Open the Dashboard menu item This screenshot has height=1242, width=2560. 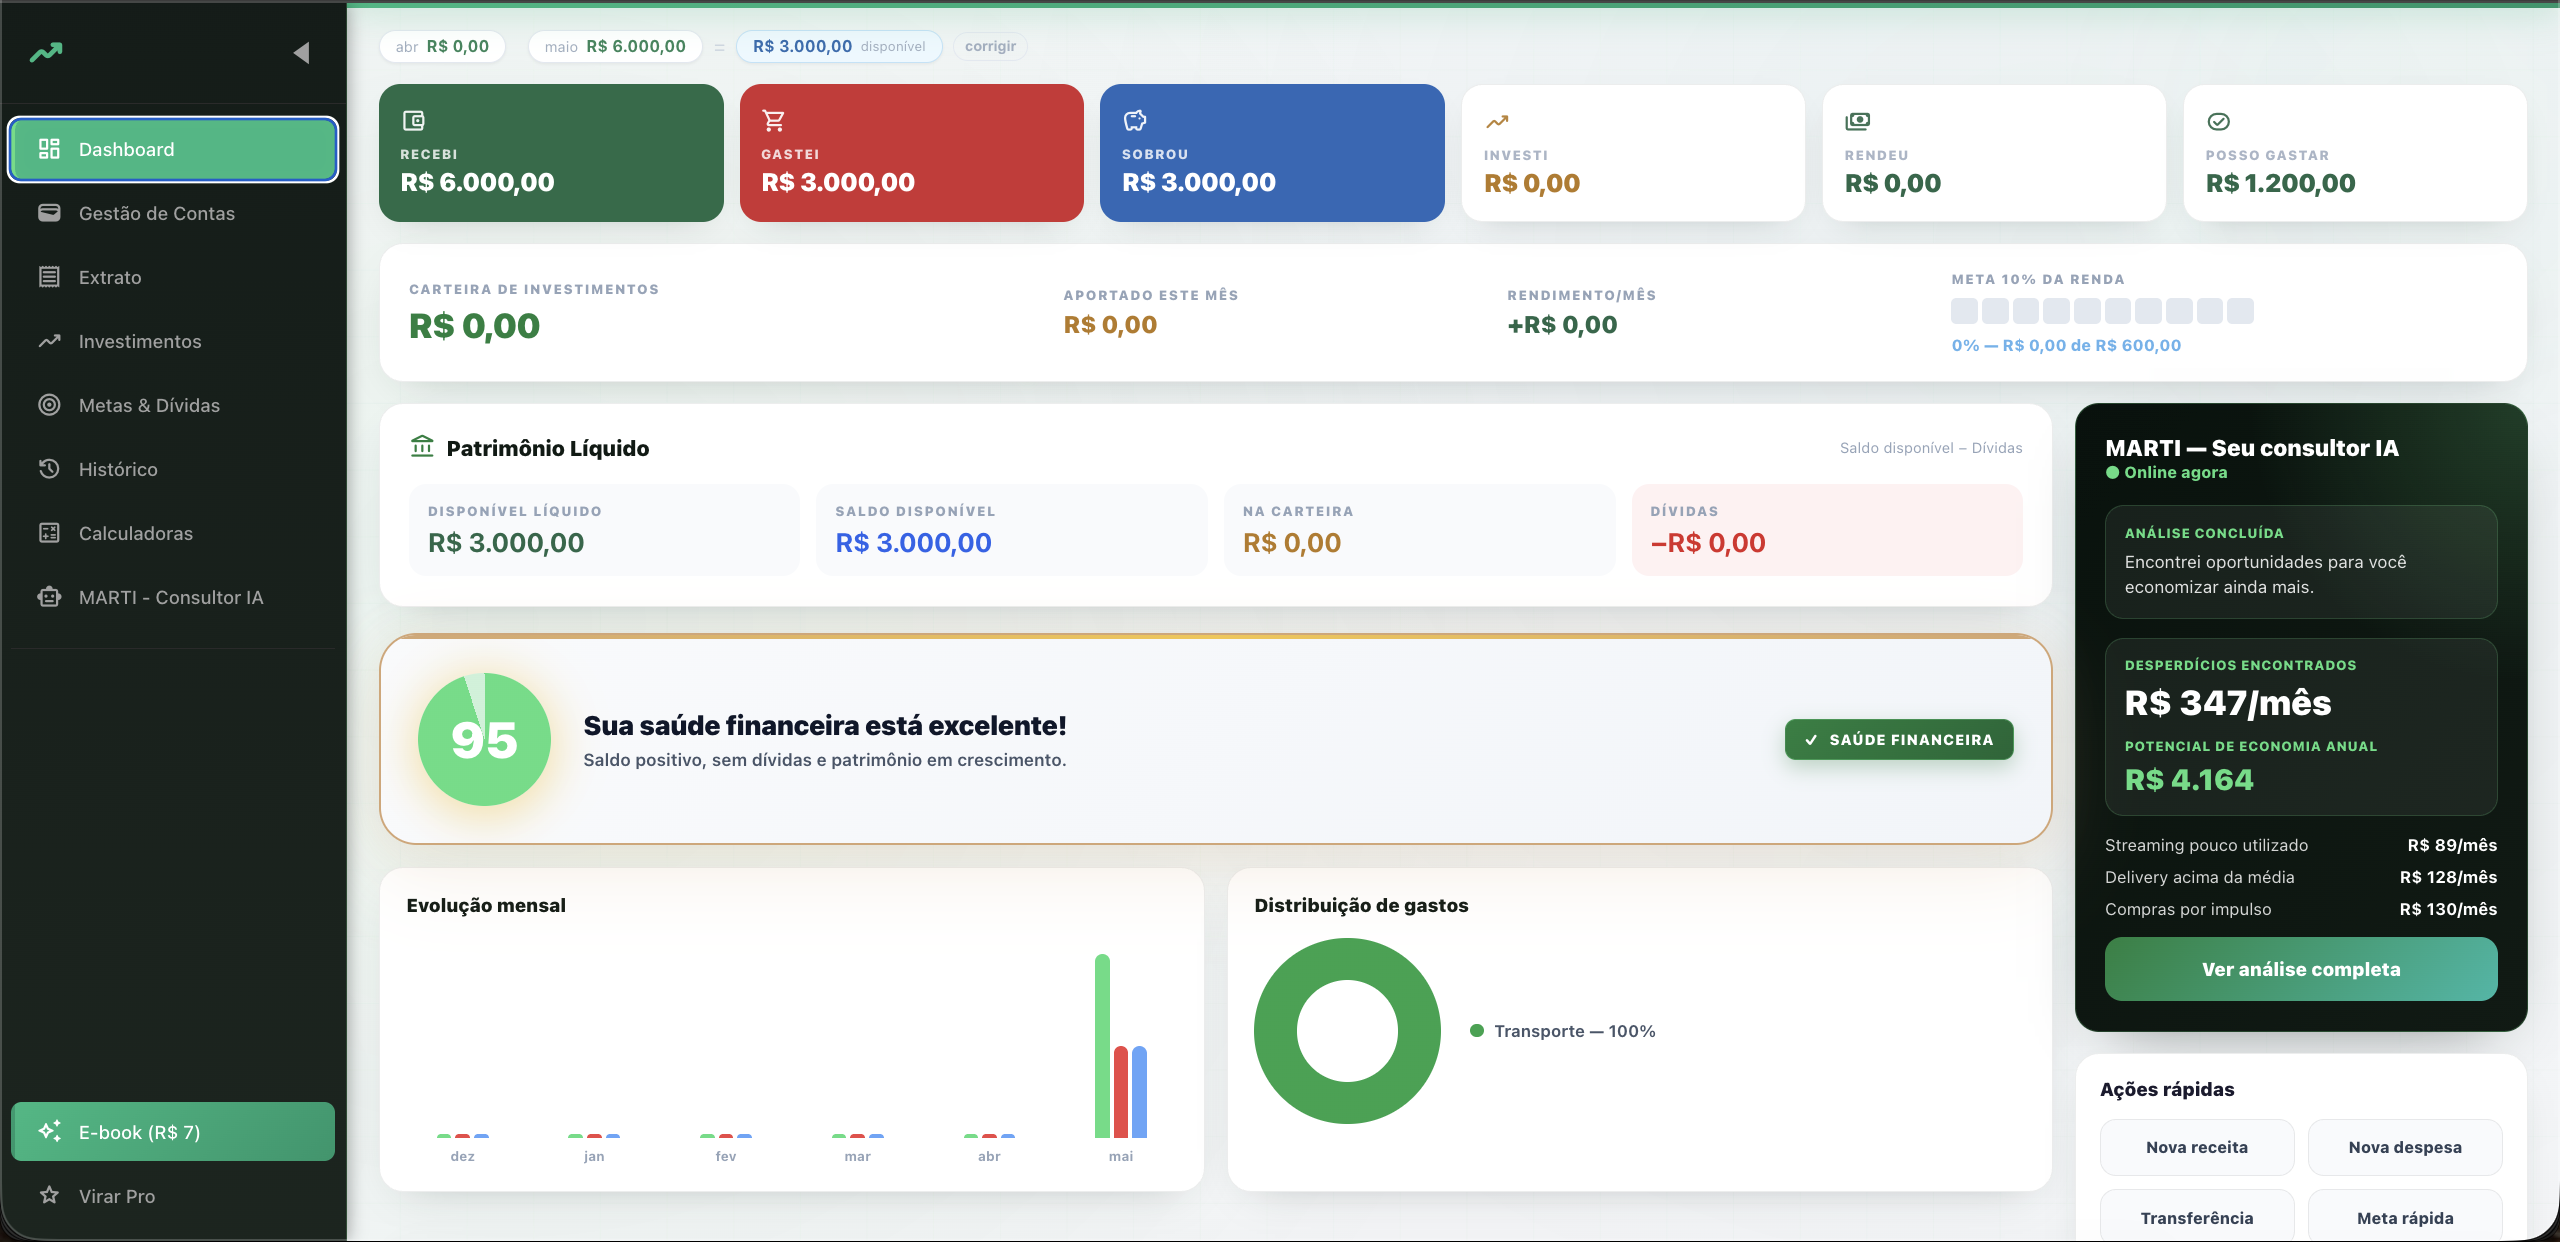pos(173,149)
